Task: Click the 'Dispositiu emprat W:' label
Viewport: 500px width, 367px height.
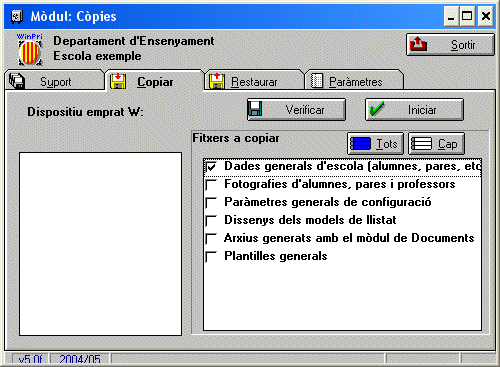Action: click(85, 112)
